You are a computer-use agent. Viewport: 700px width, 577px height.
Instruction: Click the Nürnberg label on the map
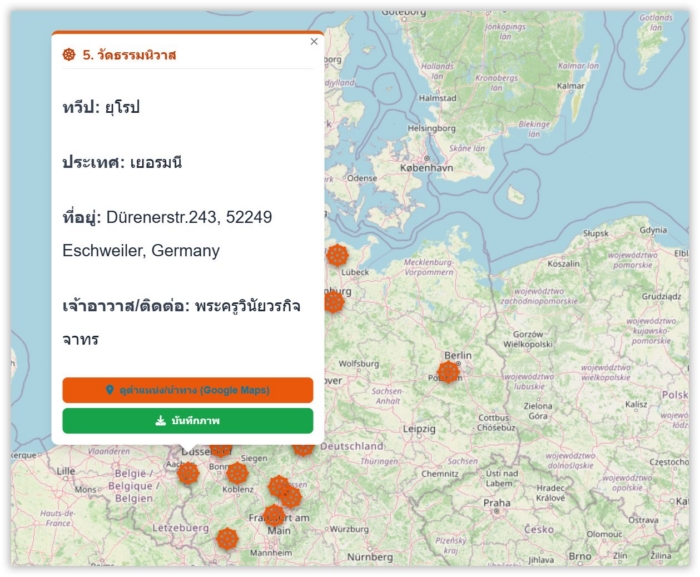370,557
